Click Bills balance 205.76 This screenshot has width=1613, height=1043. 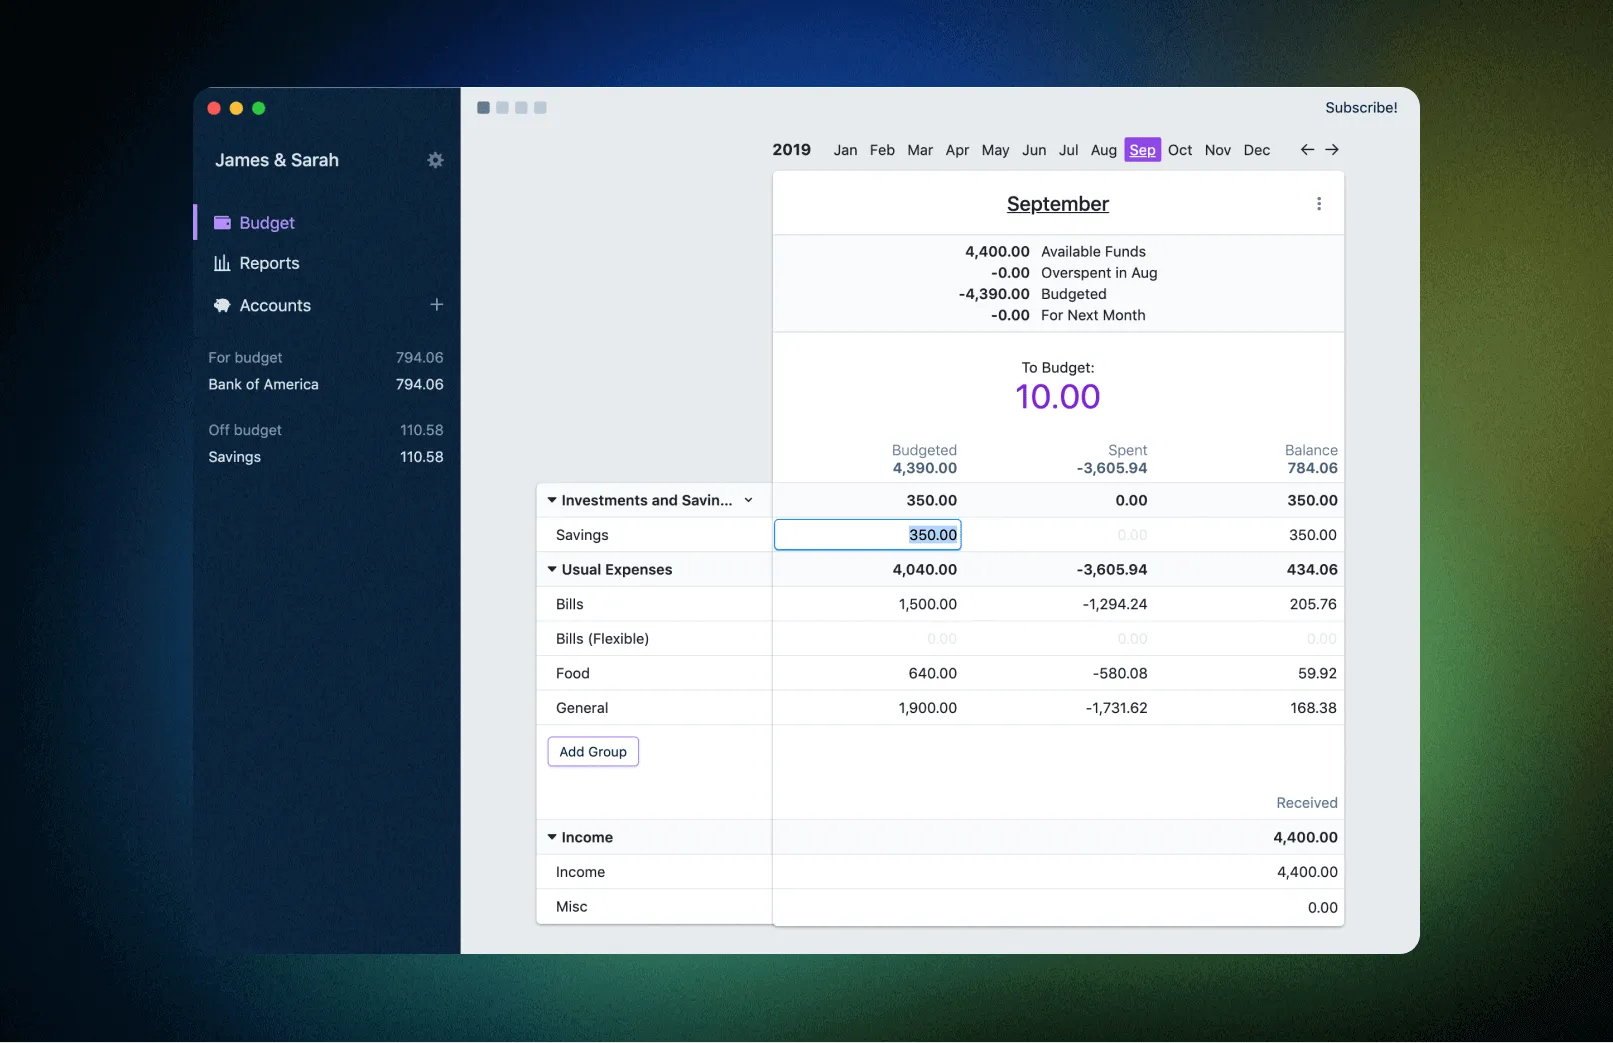point(1313,604)
